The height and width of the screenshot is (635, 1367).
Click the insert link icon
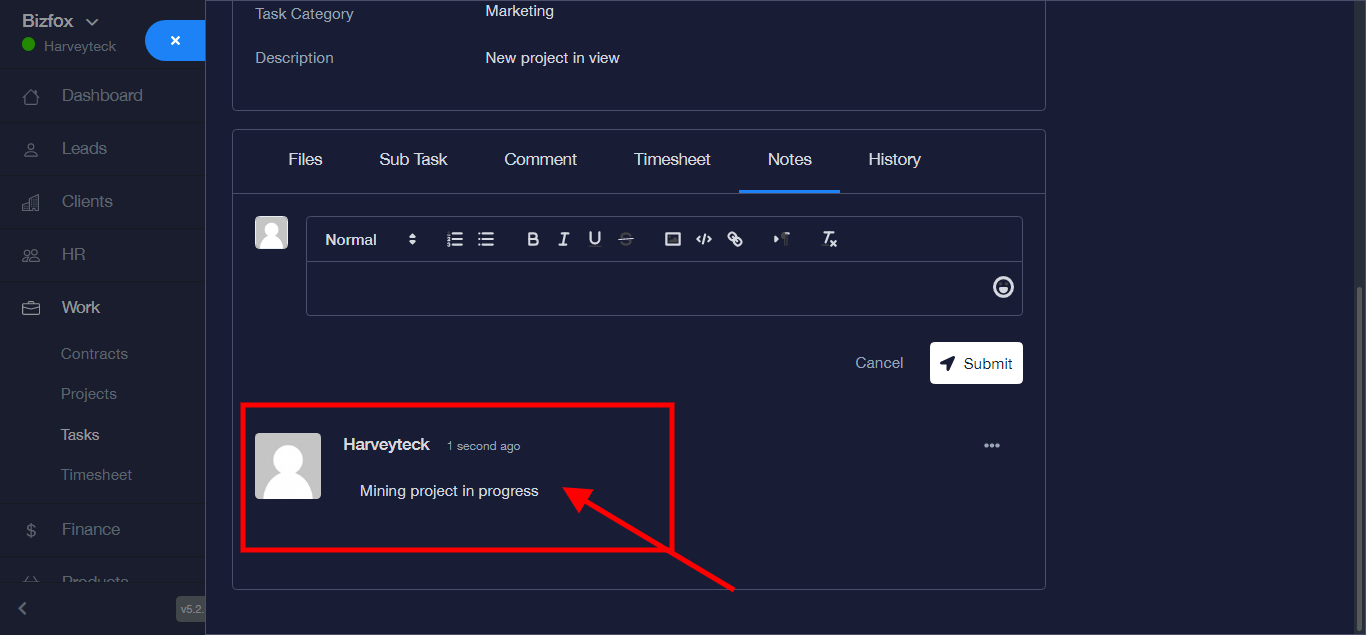[x=735, y=239]
